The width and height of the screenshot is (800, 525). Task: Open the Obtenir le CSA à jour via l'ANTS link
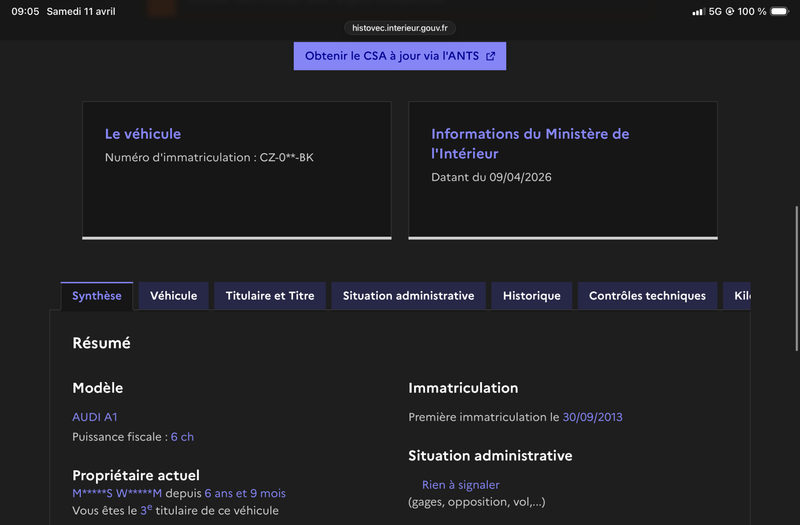[399, 56]
